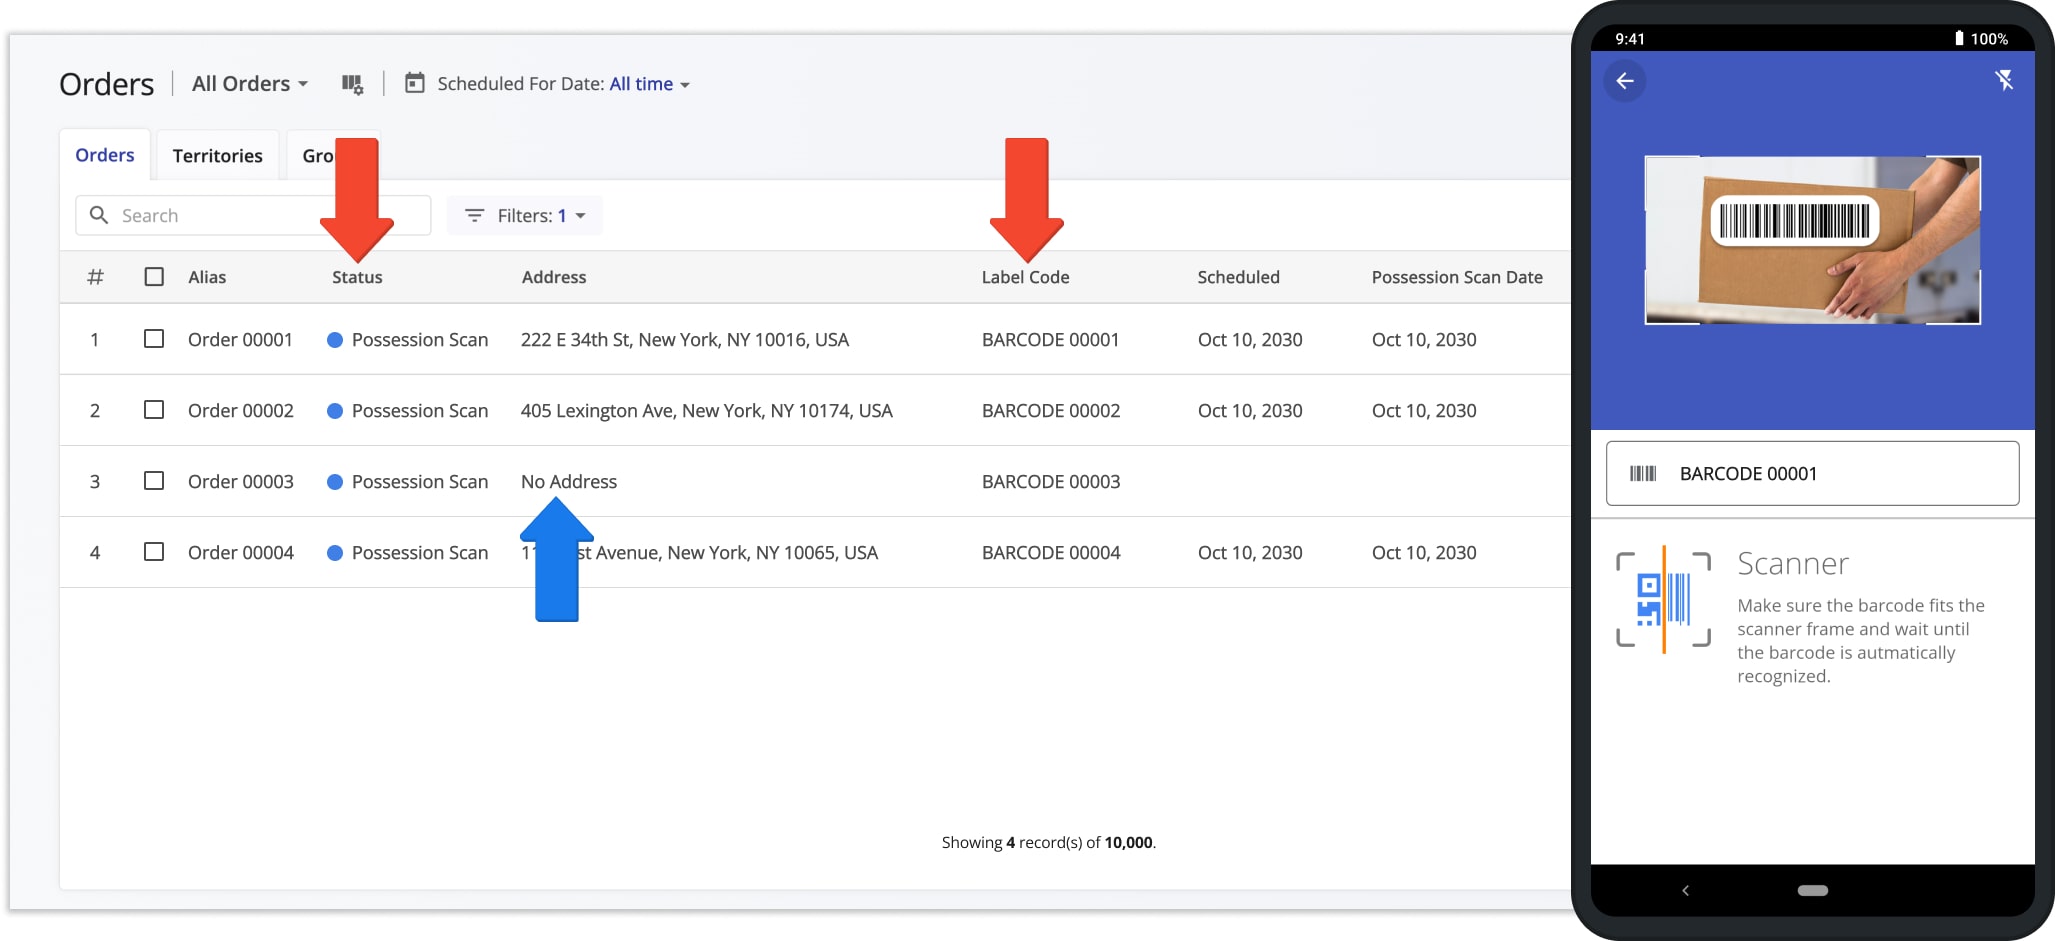
Task: Click the Possession Scan Date of Order 00004
Action: click(1424, 553)
